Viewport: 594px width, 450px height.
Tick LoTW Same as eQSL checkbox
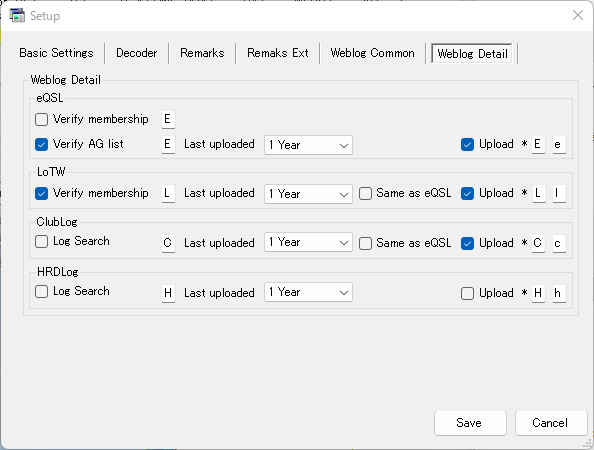tap(365, 194)
